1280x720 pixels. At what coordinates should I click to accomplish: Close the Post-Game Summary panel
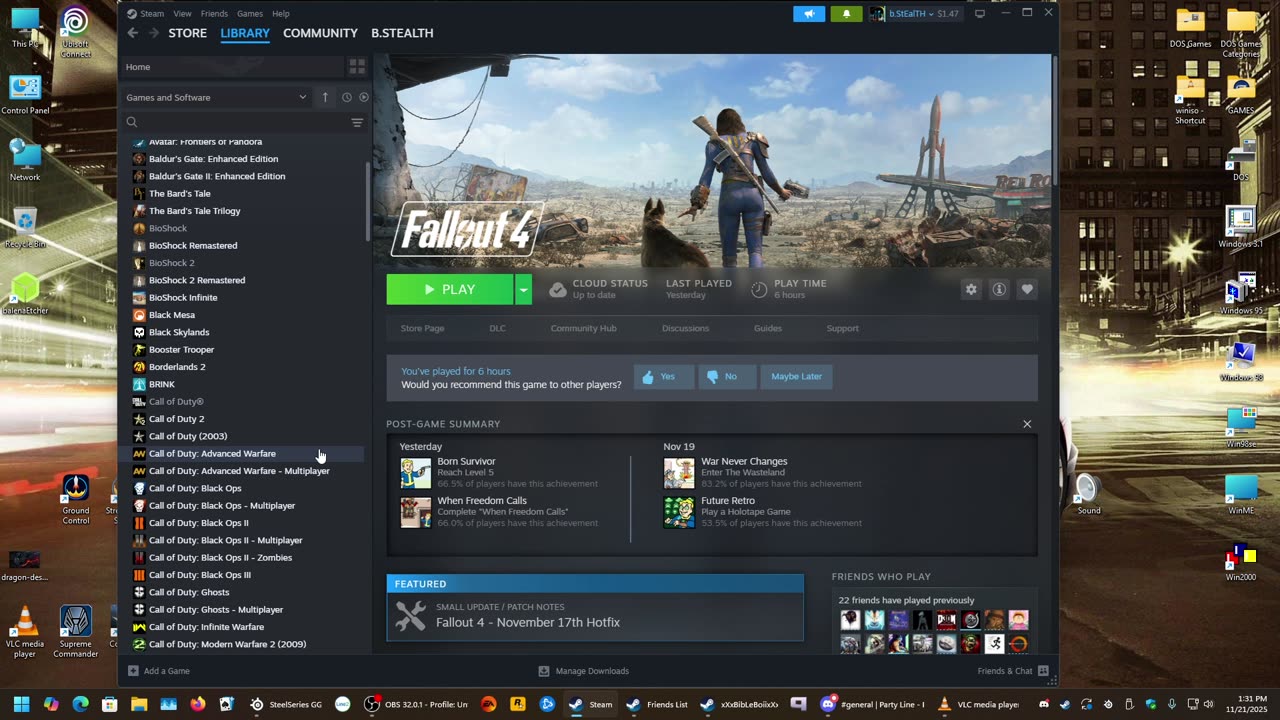pyautogui.click(x=1027, y=424)
